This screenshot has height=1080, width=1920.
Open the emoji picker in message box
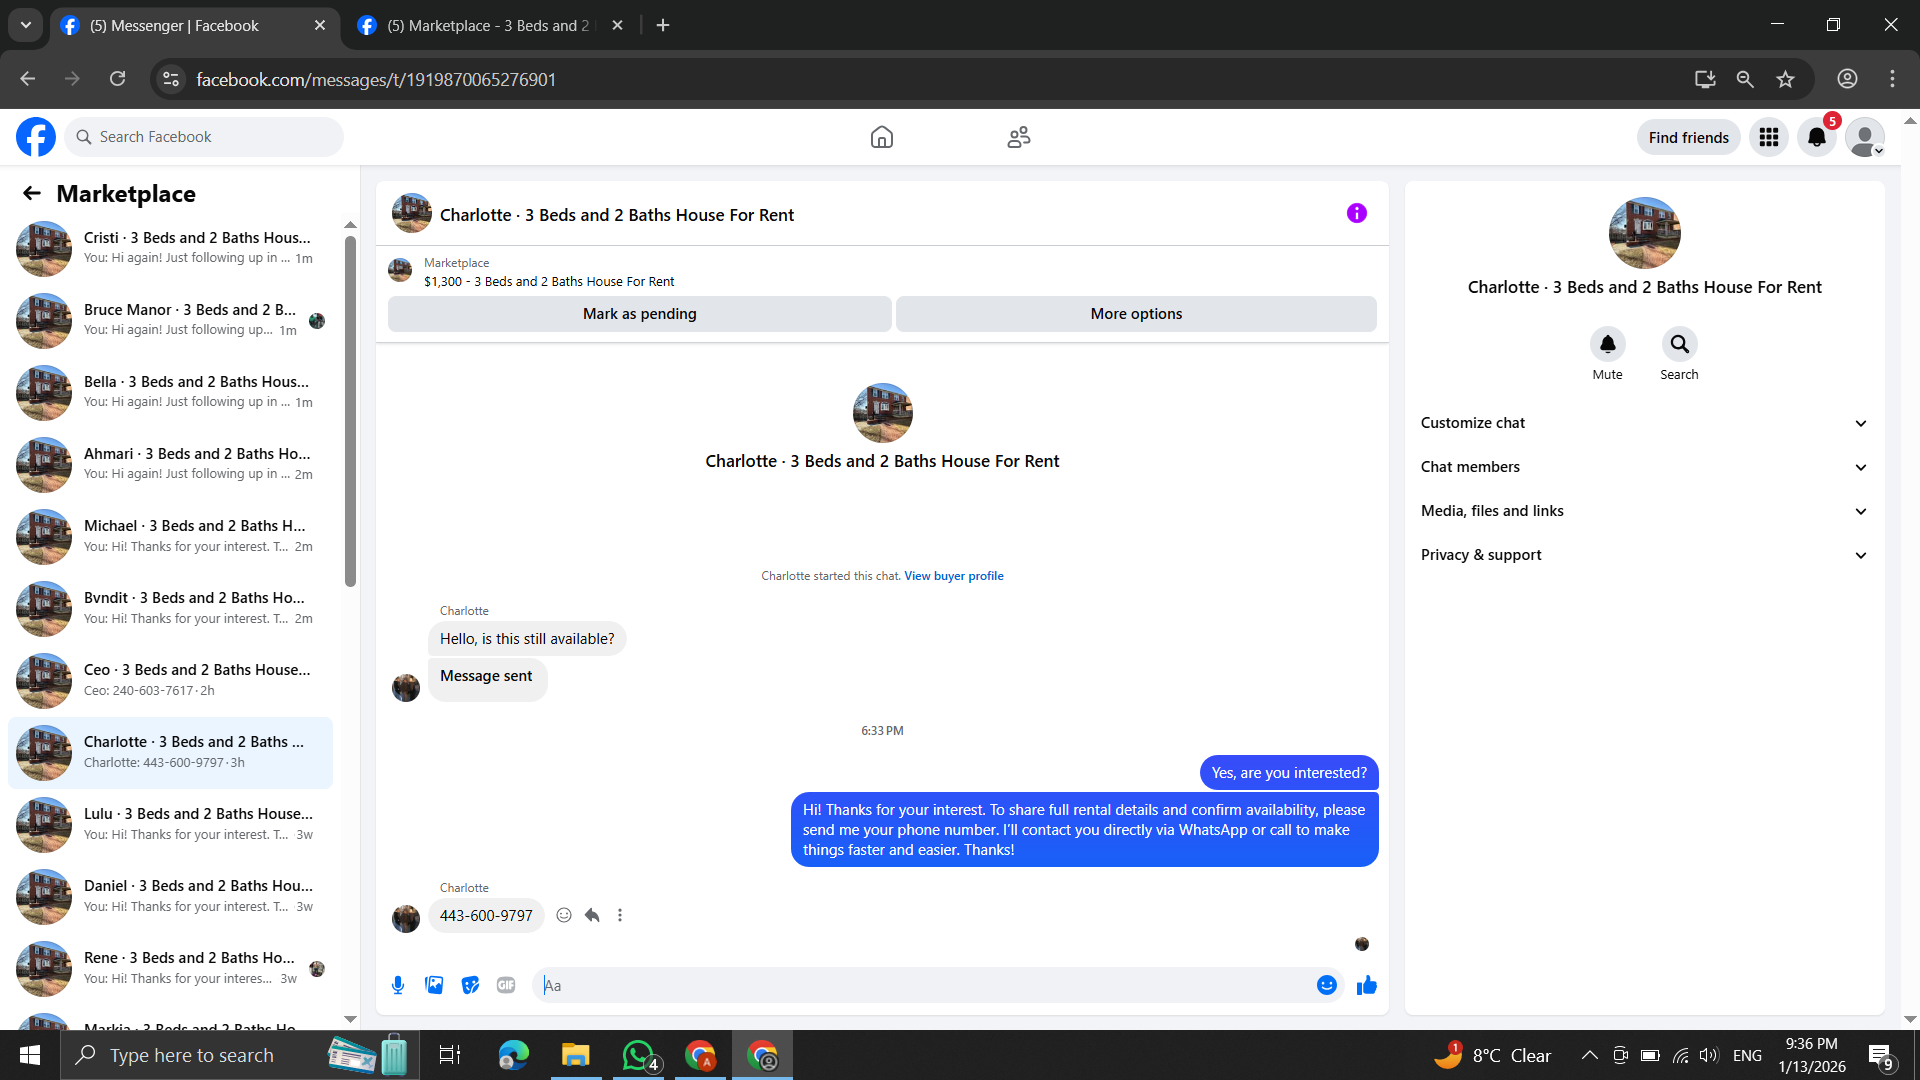click(1326, 985)
